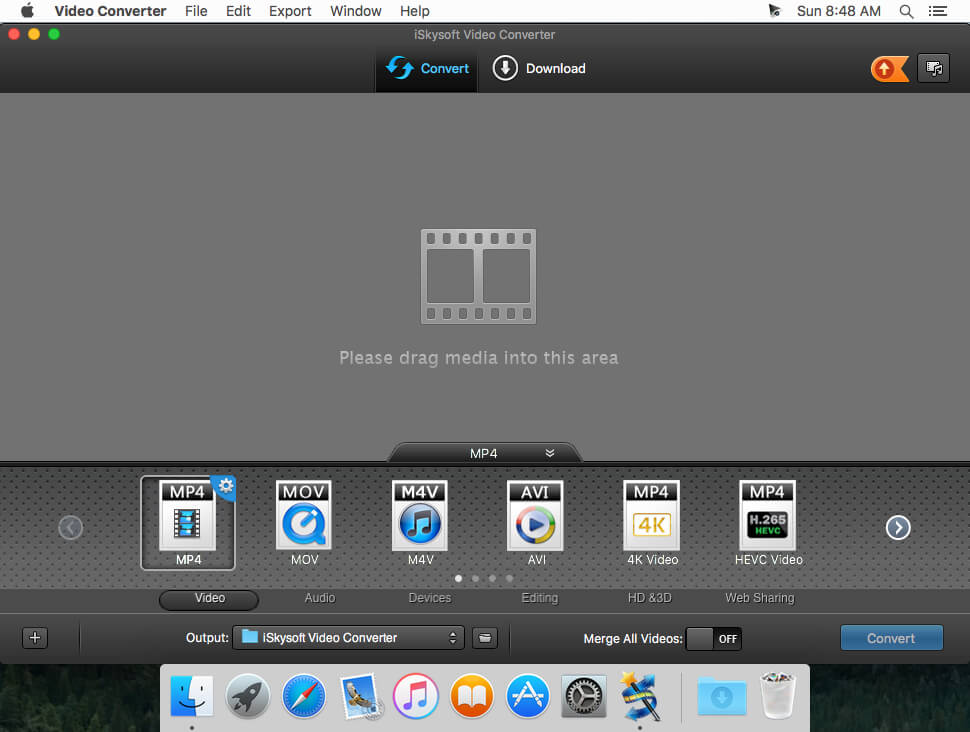Open MP4 preset settings gear

226,485
